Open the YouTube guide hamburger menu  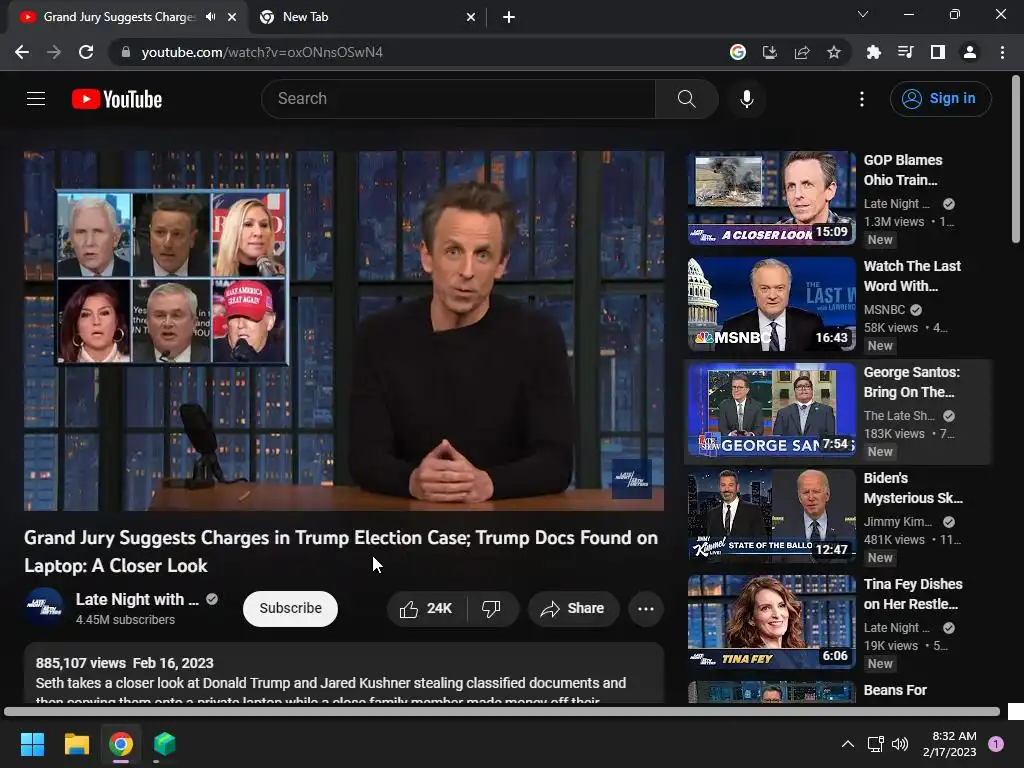tap(36, 99)
